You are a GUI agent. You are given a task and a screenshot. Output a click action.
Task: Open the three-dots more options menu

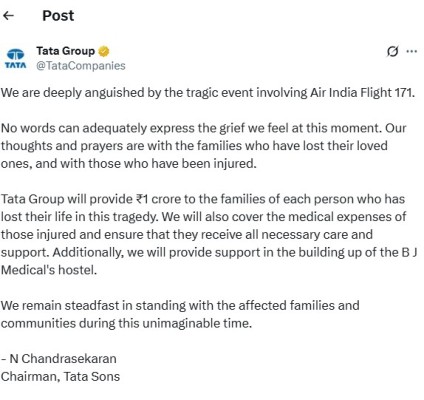pyautogui.click(x=412, y=51)
